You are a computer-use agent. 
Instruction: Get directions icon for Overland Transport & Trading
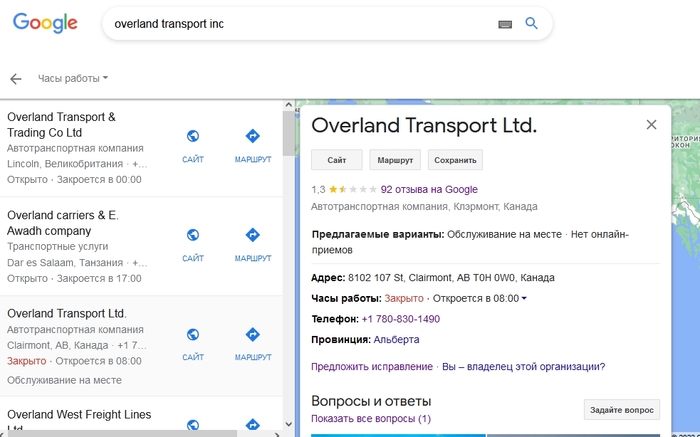tap(252, 136)
